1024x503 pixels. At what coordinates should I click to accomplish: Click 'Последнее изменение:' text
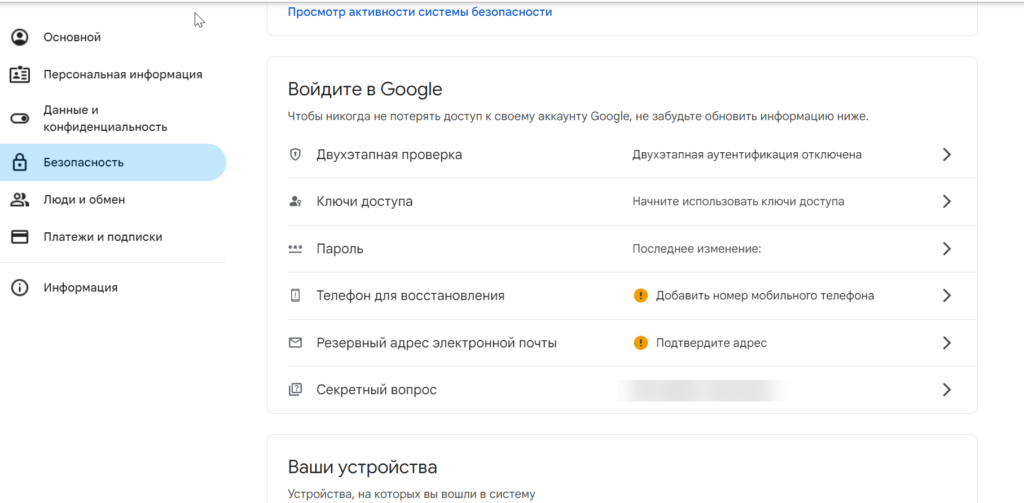coord(697,249)
